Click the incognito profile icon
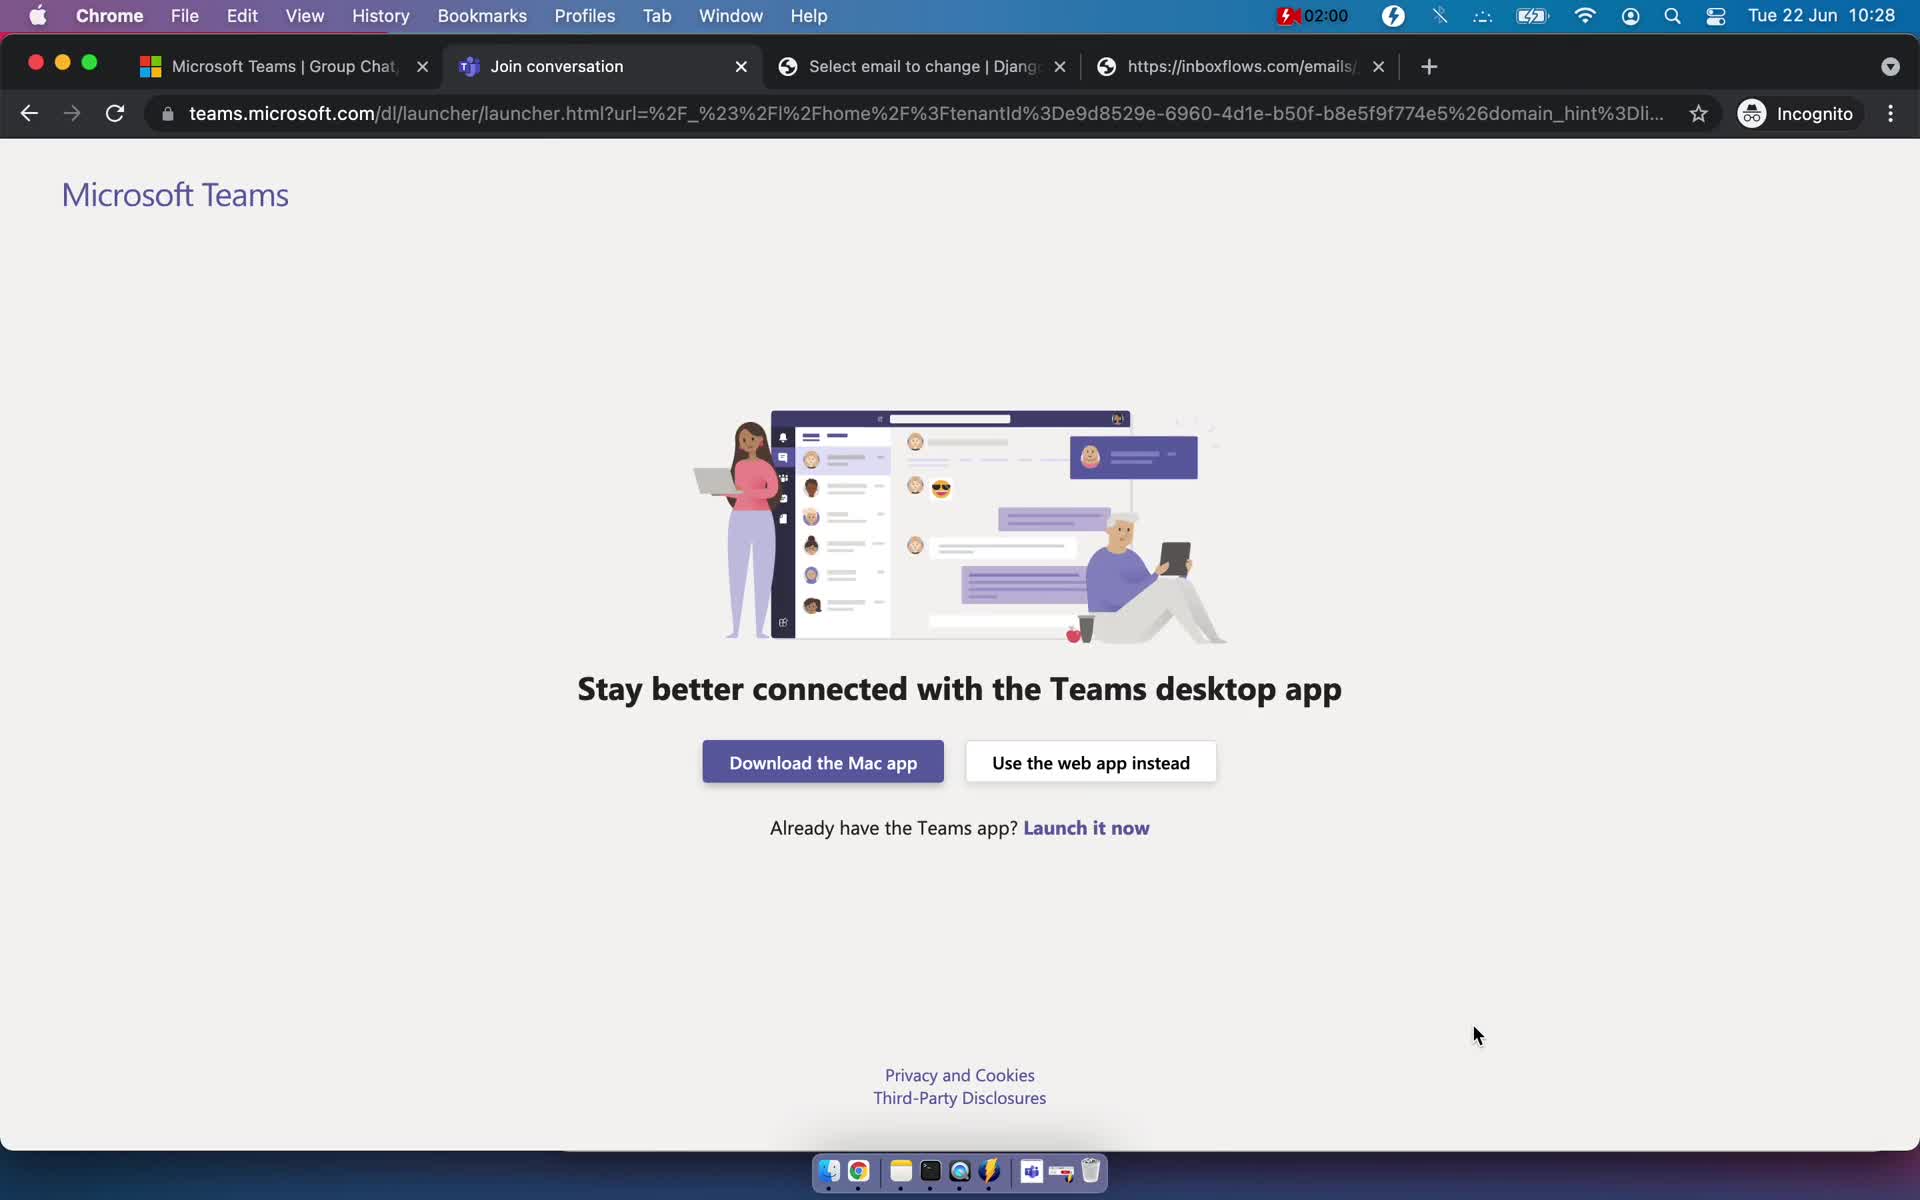The height and width of the screenshot is (1200, 1920). 1751,113
